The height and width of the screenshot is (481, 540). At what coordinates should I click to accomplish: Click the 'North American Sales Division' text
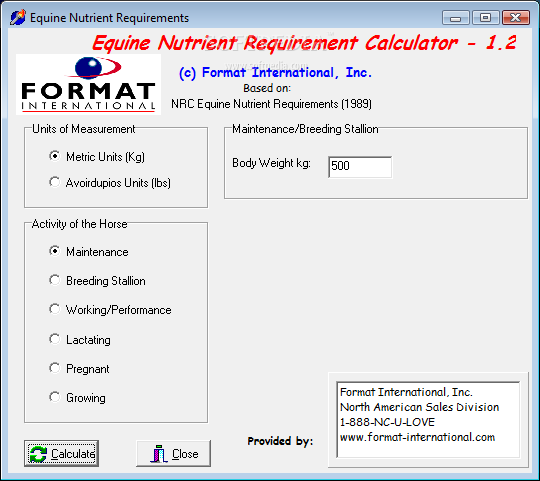pyautogui.click(x=419, y=407)
